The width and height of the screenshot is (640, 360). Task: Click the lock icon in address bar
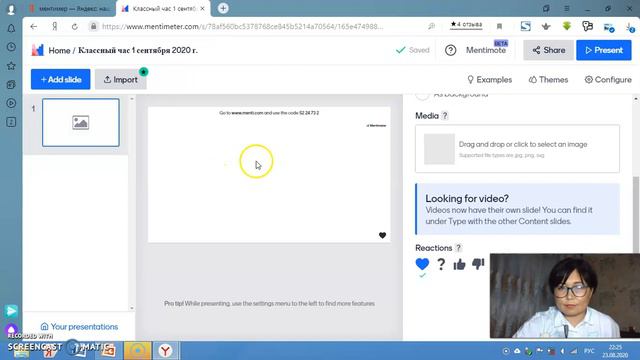click(x=93, y=27)
